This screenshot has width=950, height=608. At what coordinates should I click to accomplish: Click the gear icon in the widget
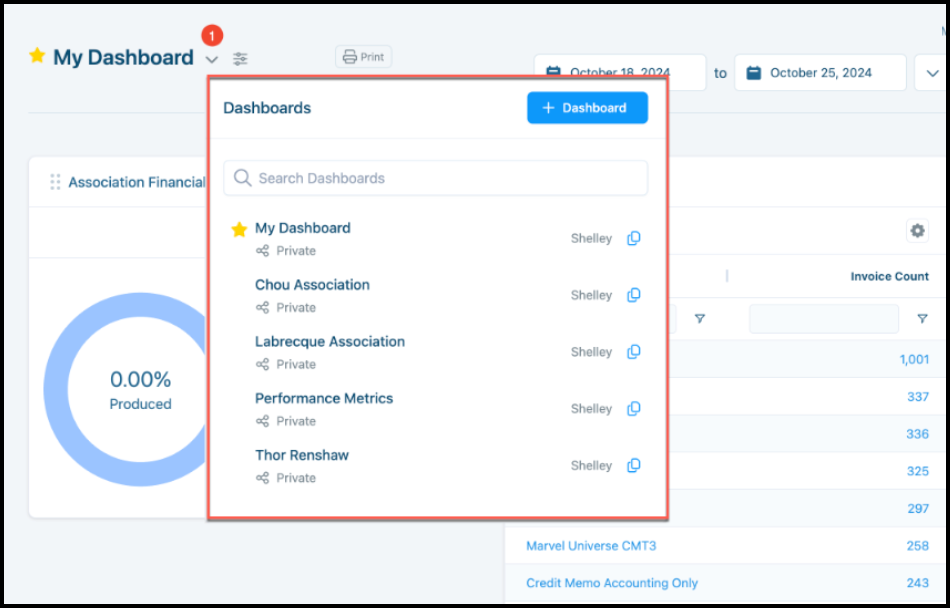[x=917, y=231]
